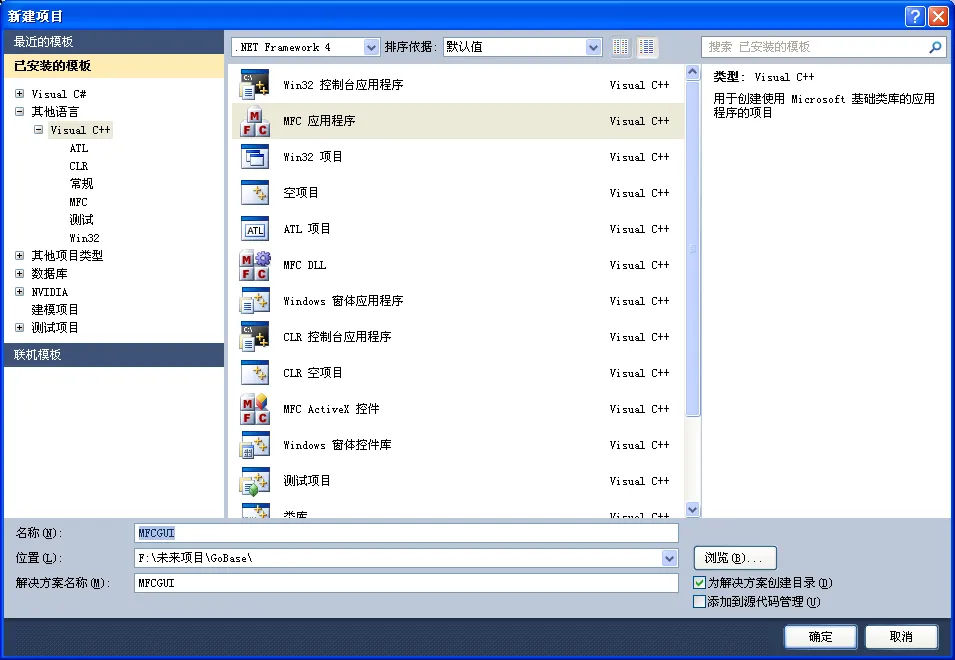The width and height of the screenshot is (955, 660).
Task: Open the 联机模板 section
Action: (114, 354)
